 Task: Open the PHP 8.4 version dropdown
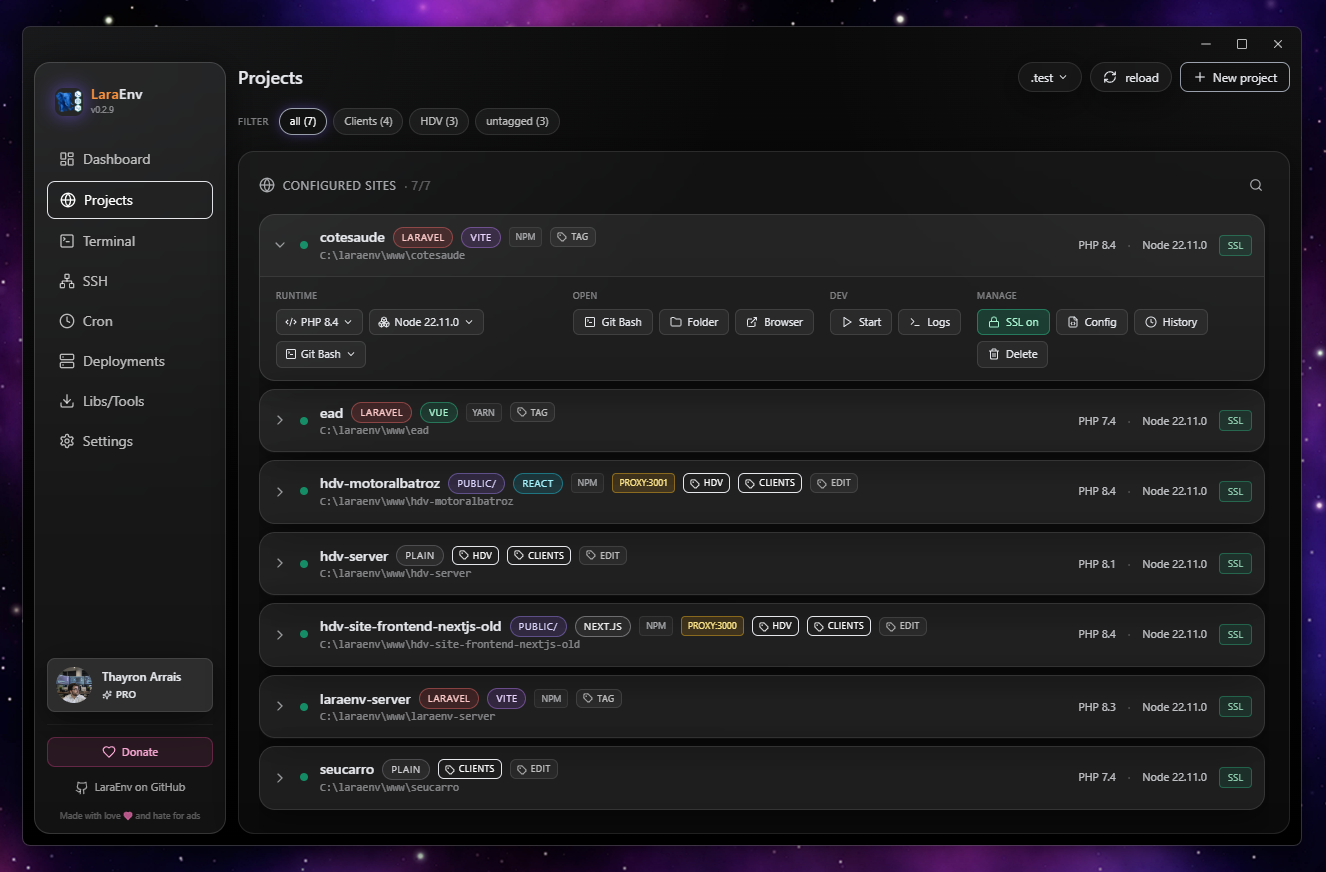(319, 322)
